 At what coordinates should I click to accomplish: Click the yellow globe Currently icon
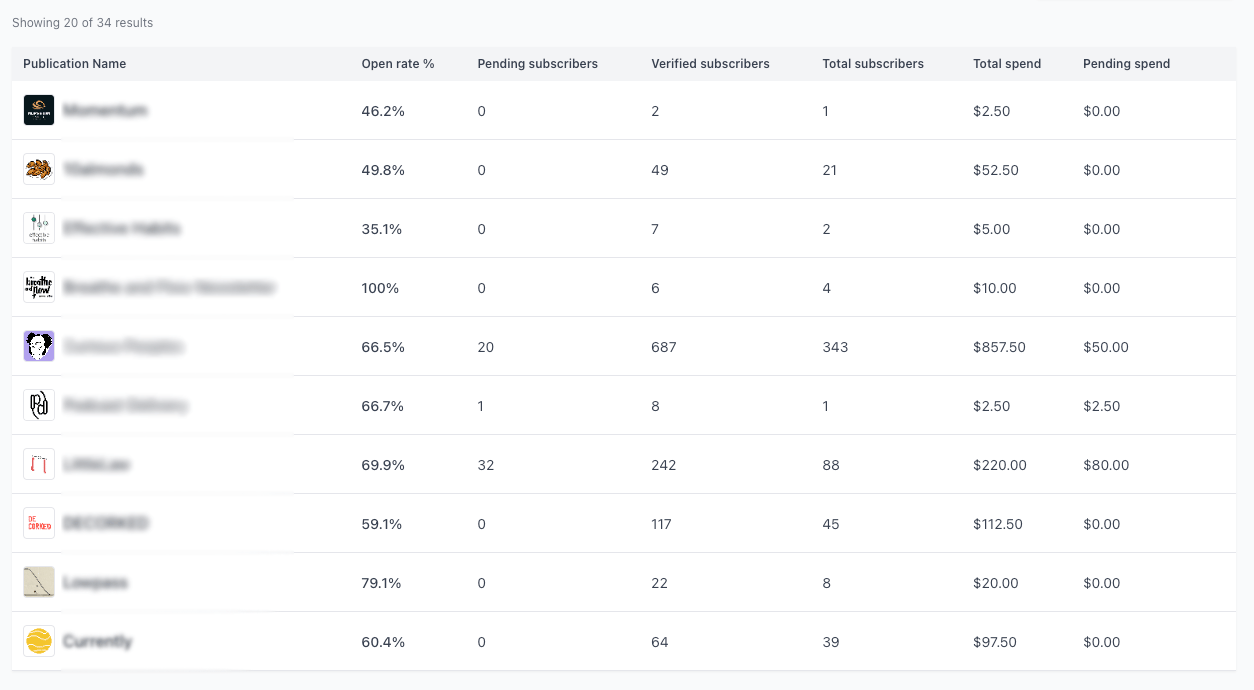[39, 641]
